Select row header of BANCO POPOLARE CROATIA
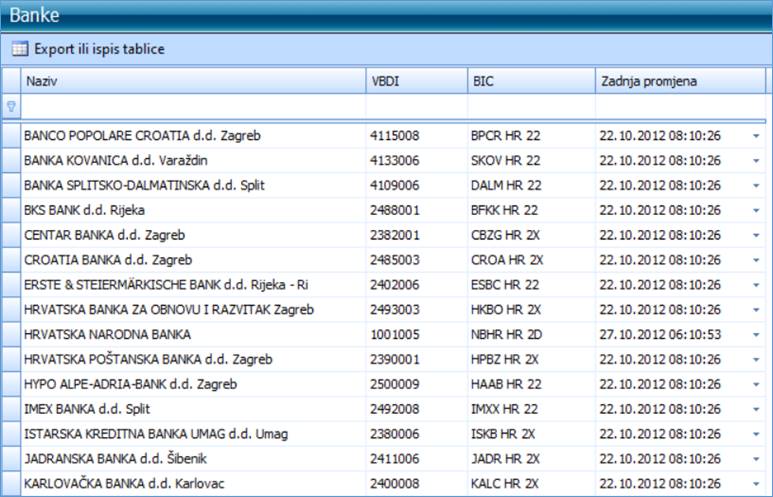Viewport: 773px width, 497px height. click(11, 136)
